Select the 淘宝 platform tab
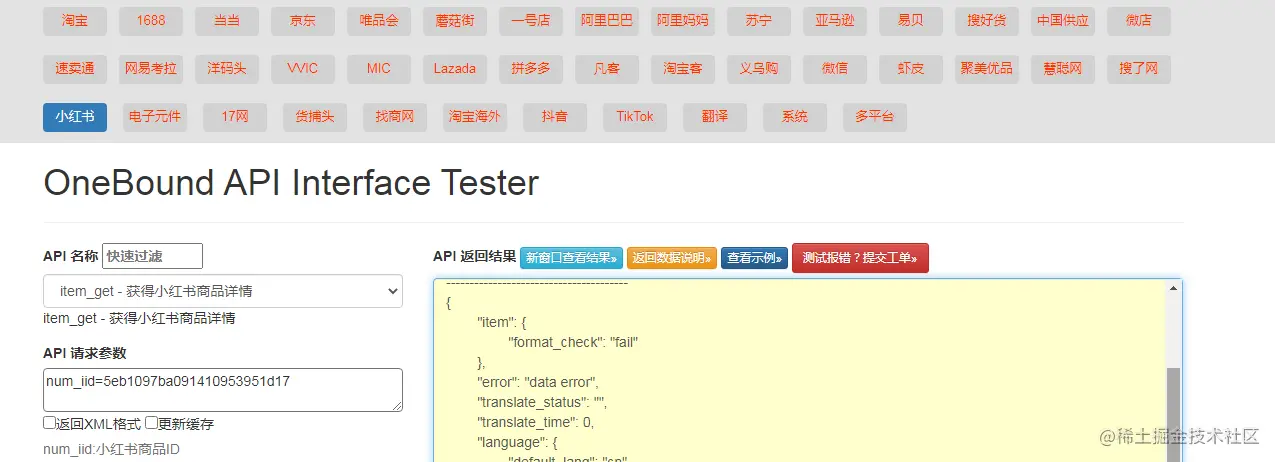Image resolution: width=1275 pixels, height=462 pixels. click(75, 21)
